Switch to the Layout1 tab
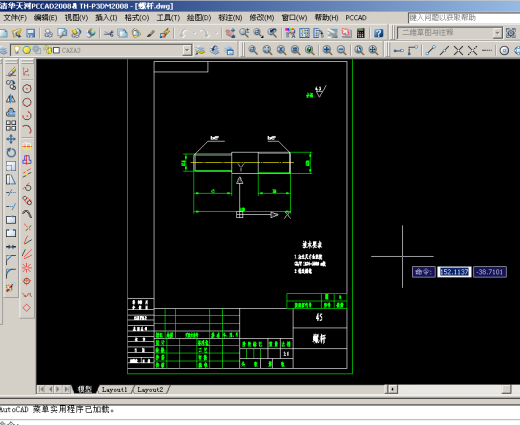 point(114,389)
